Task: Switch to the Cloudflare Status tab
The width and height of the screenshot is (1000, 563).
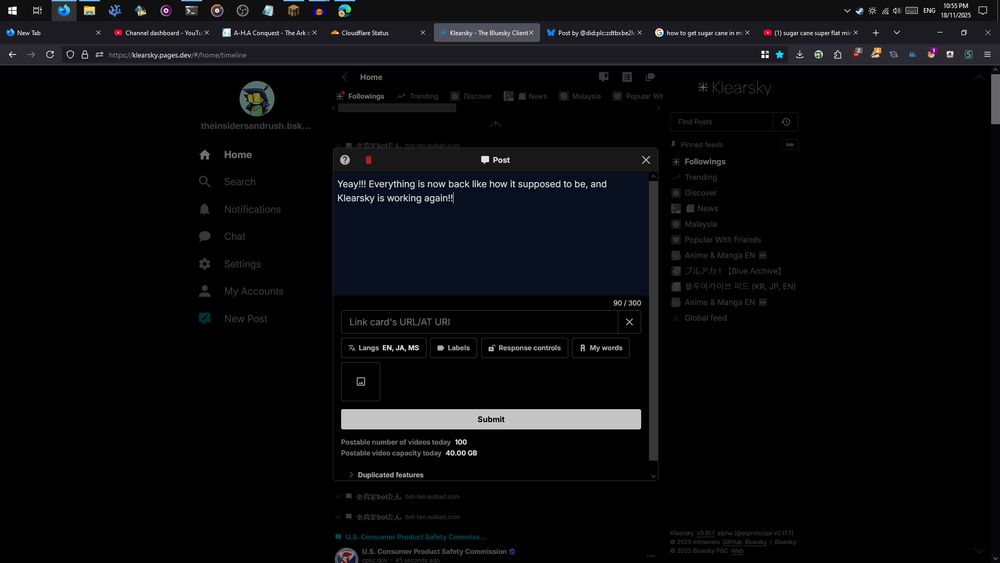Action: click(x=376, y=33)
